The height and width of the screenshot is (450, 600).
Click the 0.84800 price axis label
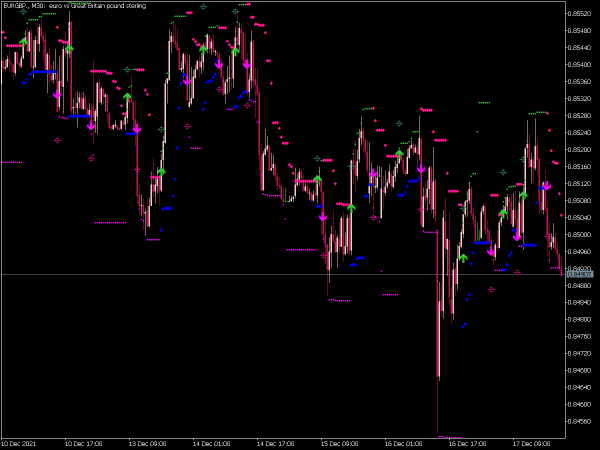pyautogui.click(x=579, y=320)
